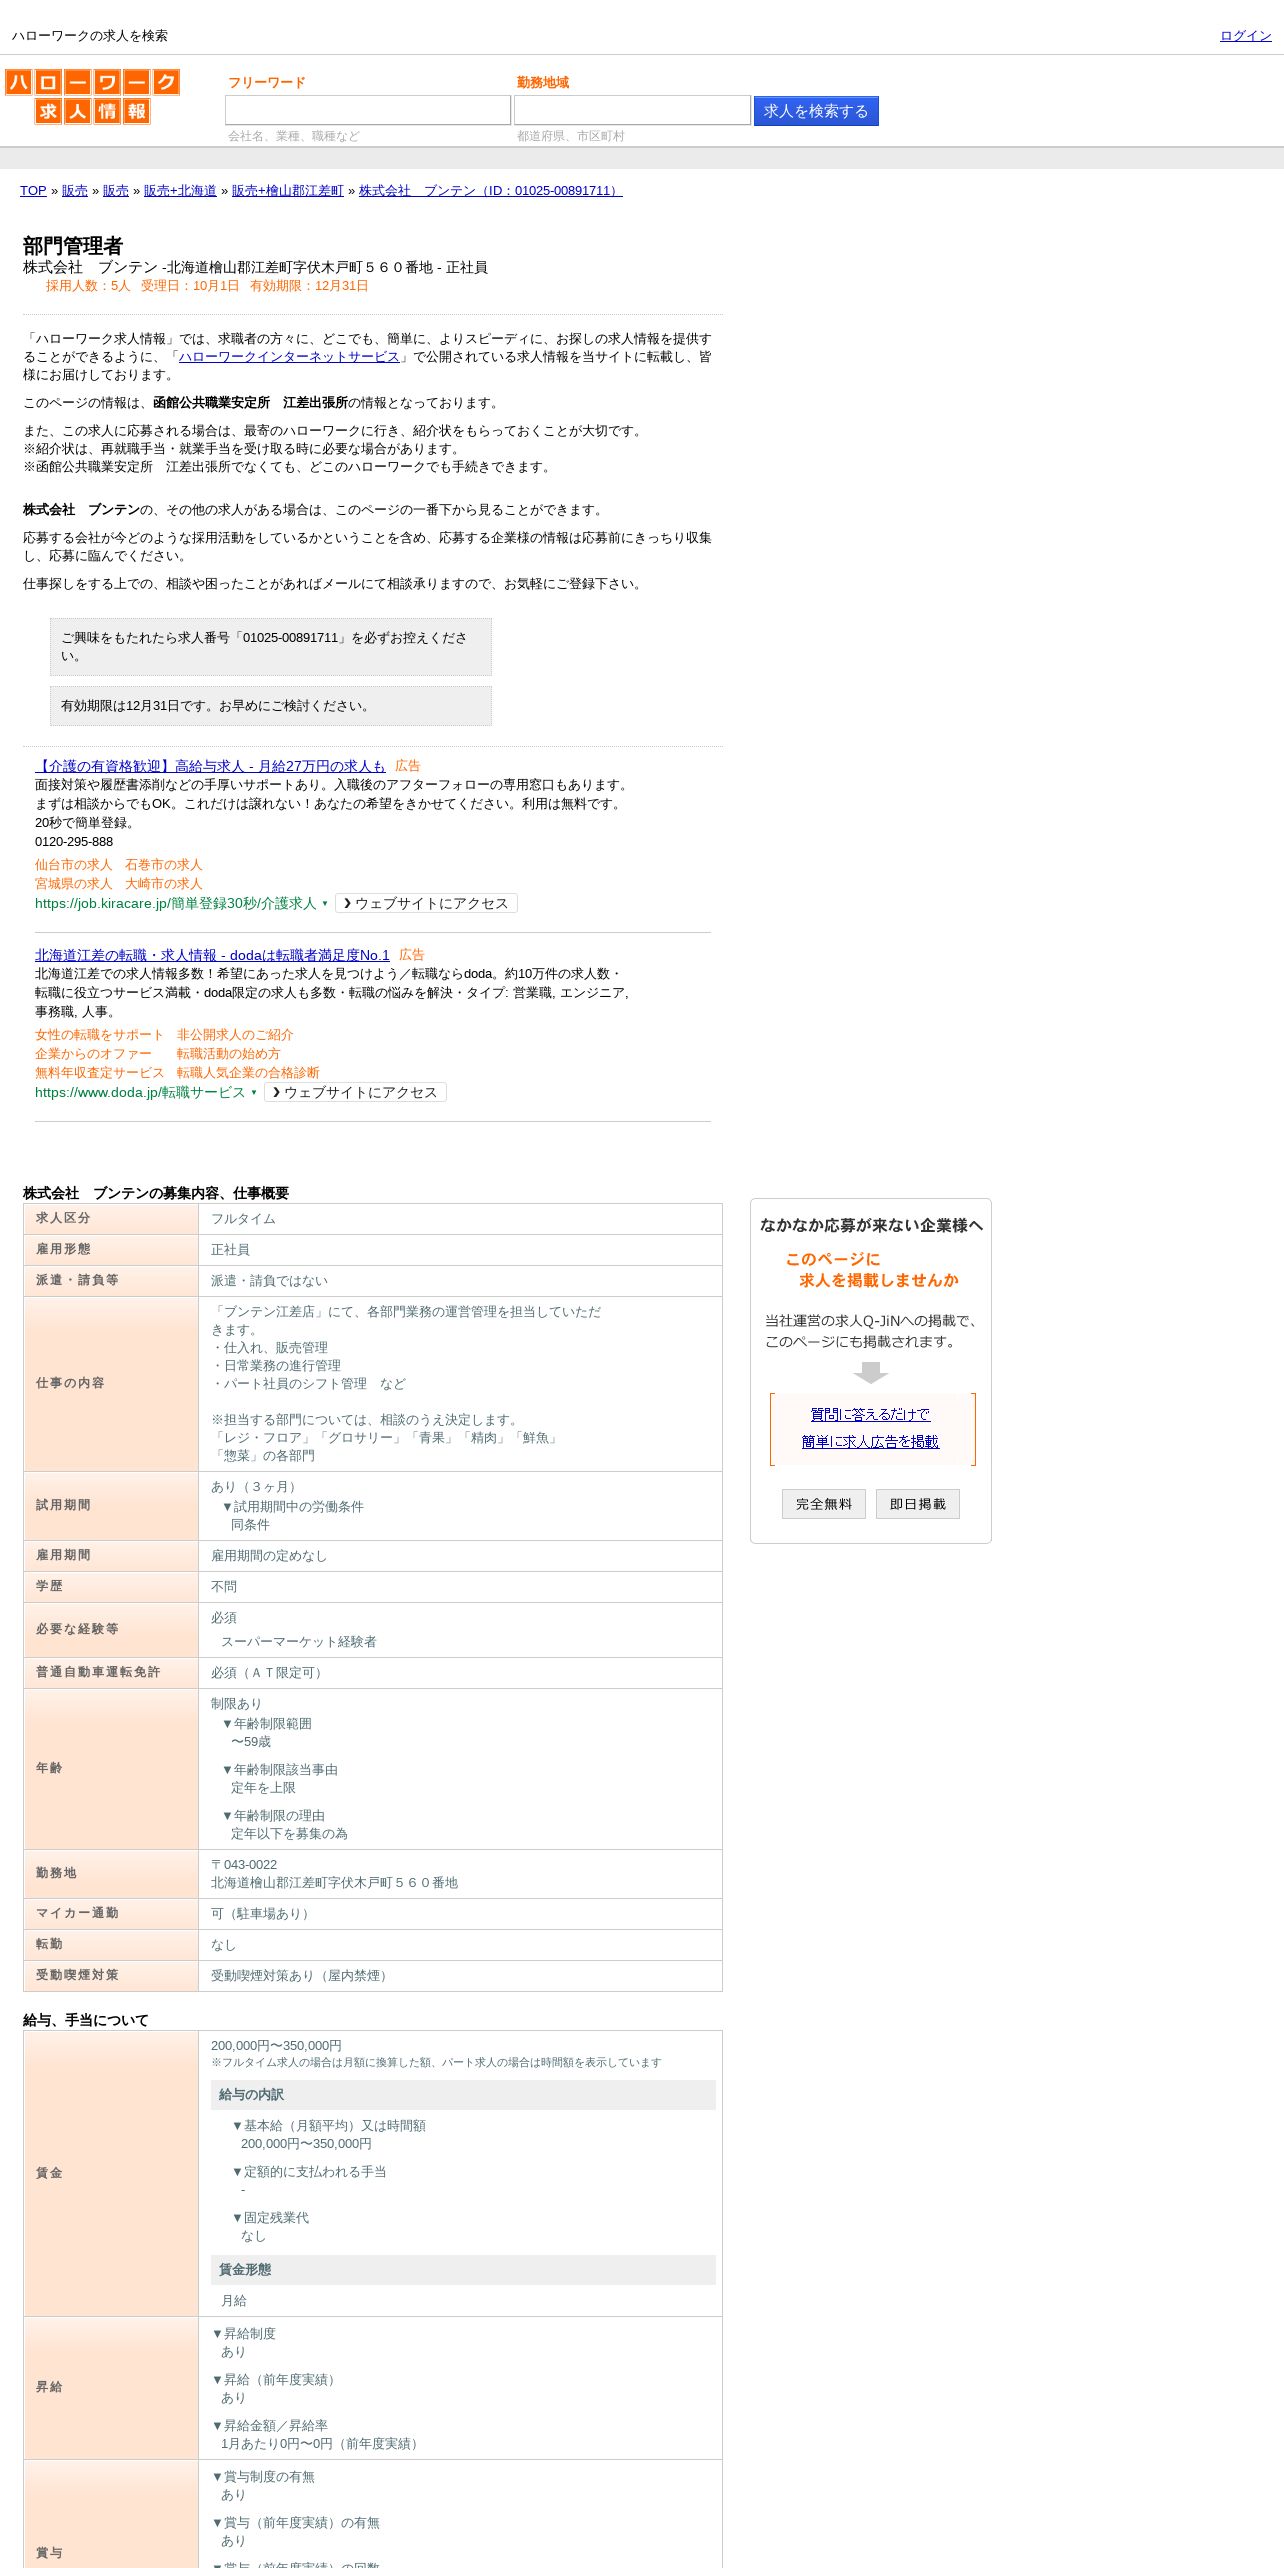
Task: Click the フルタイム value cell
Action: 460,1219
